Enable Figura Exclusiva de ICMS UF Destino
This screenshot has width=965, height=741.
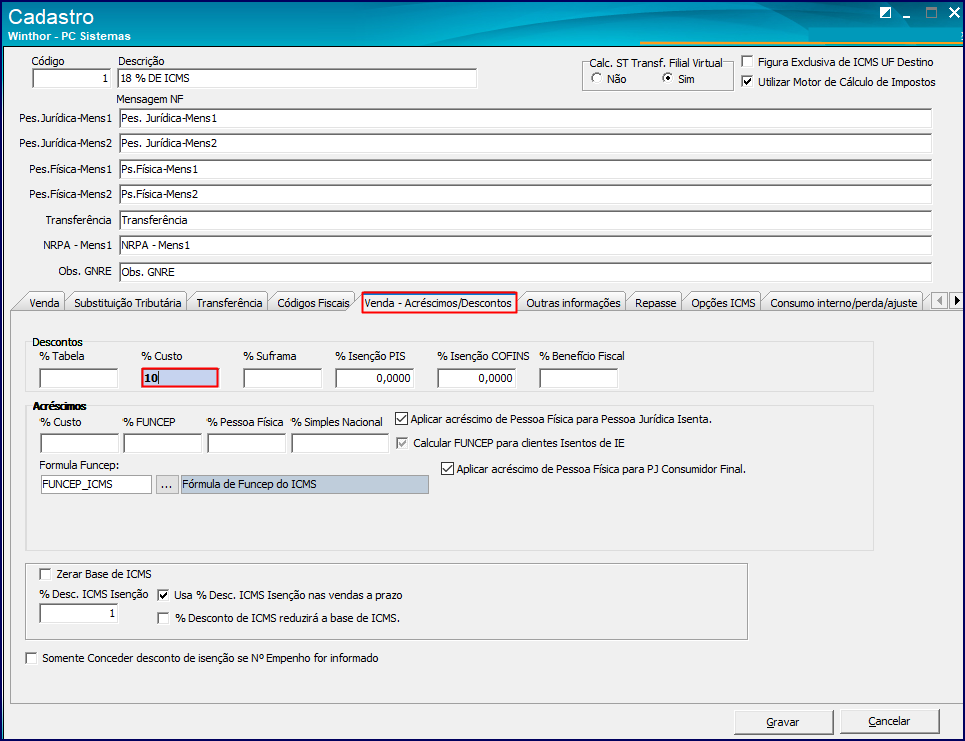tap(747, 62)
